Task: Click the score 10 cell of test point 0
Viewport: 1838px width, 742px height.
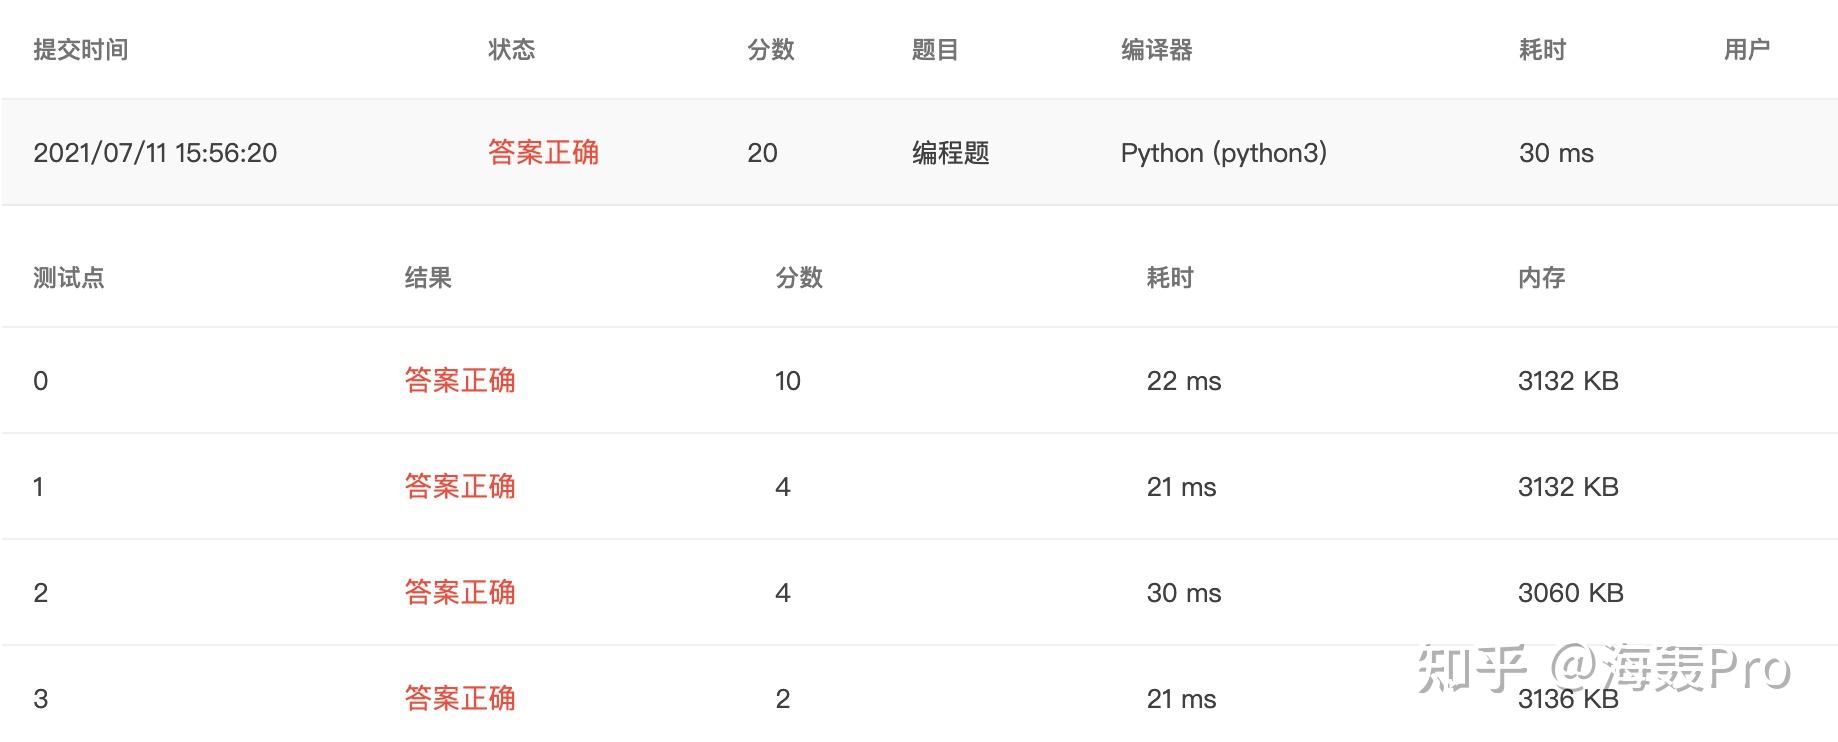Action: (788, 381)
